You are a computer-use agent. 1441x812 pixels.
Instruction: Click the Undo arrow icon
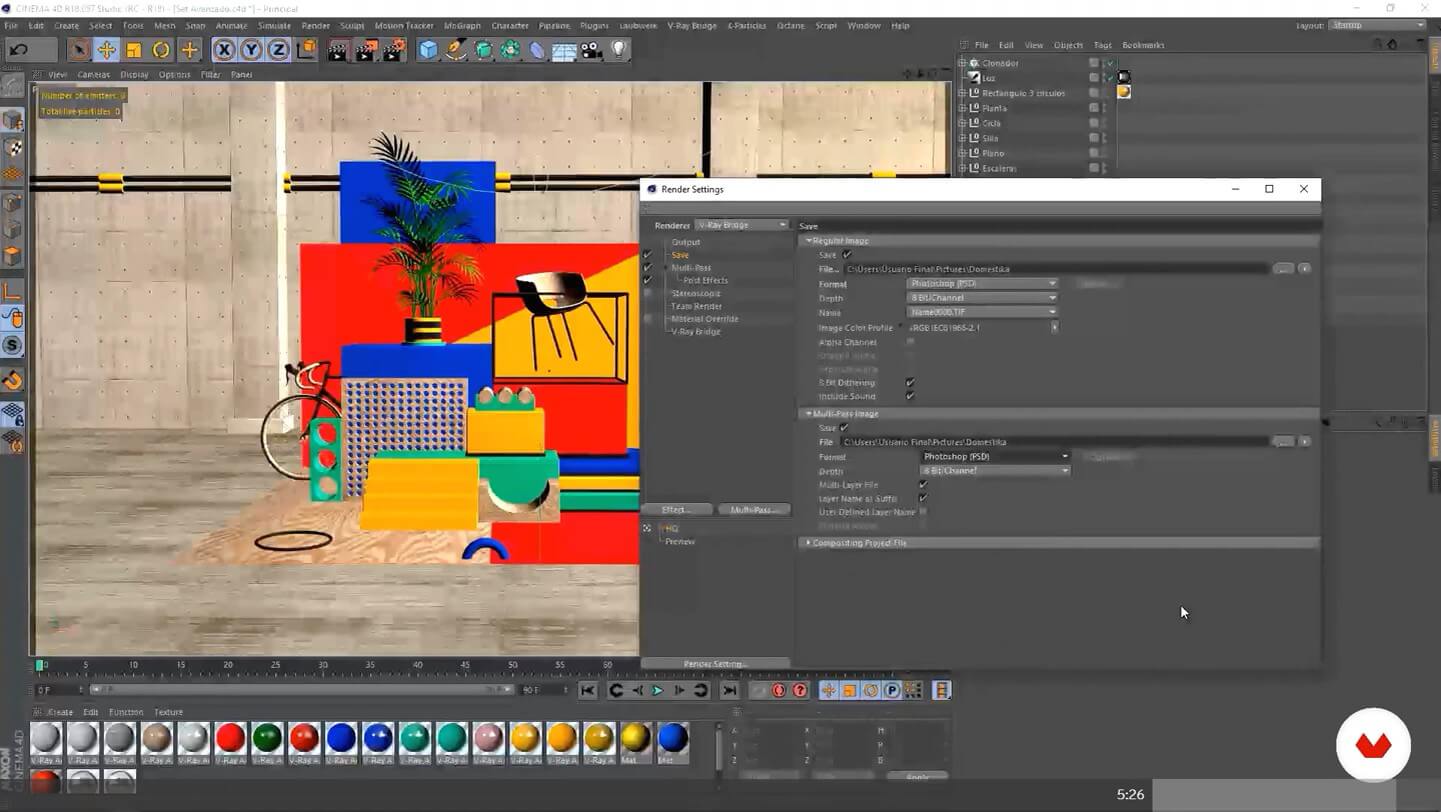tap(18, 49)
